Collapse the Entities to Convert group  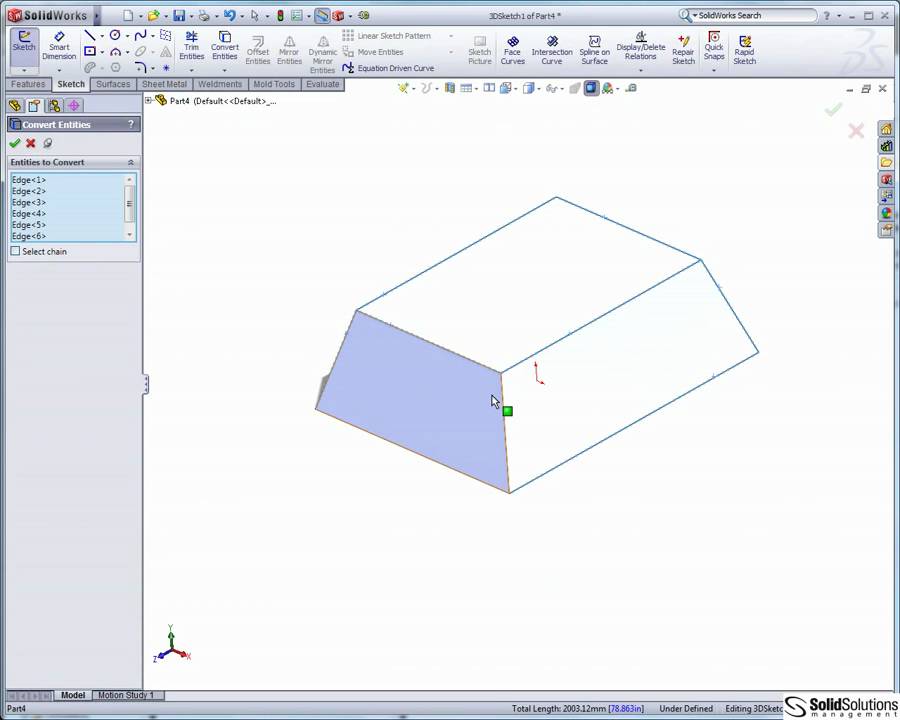click(x=130, y=162)
